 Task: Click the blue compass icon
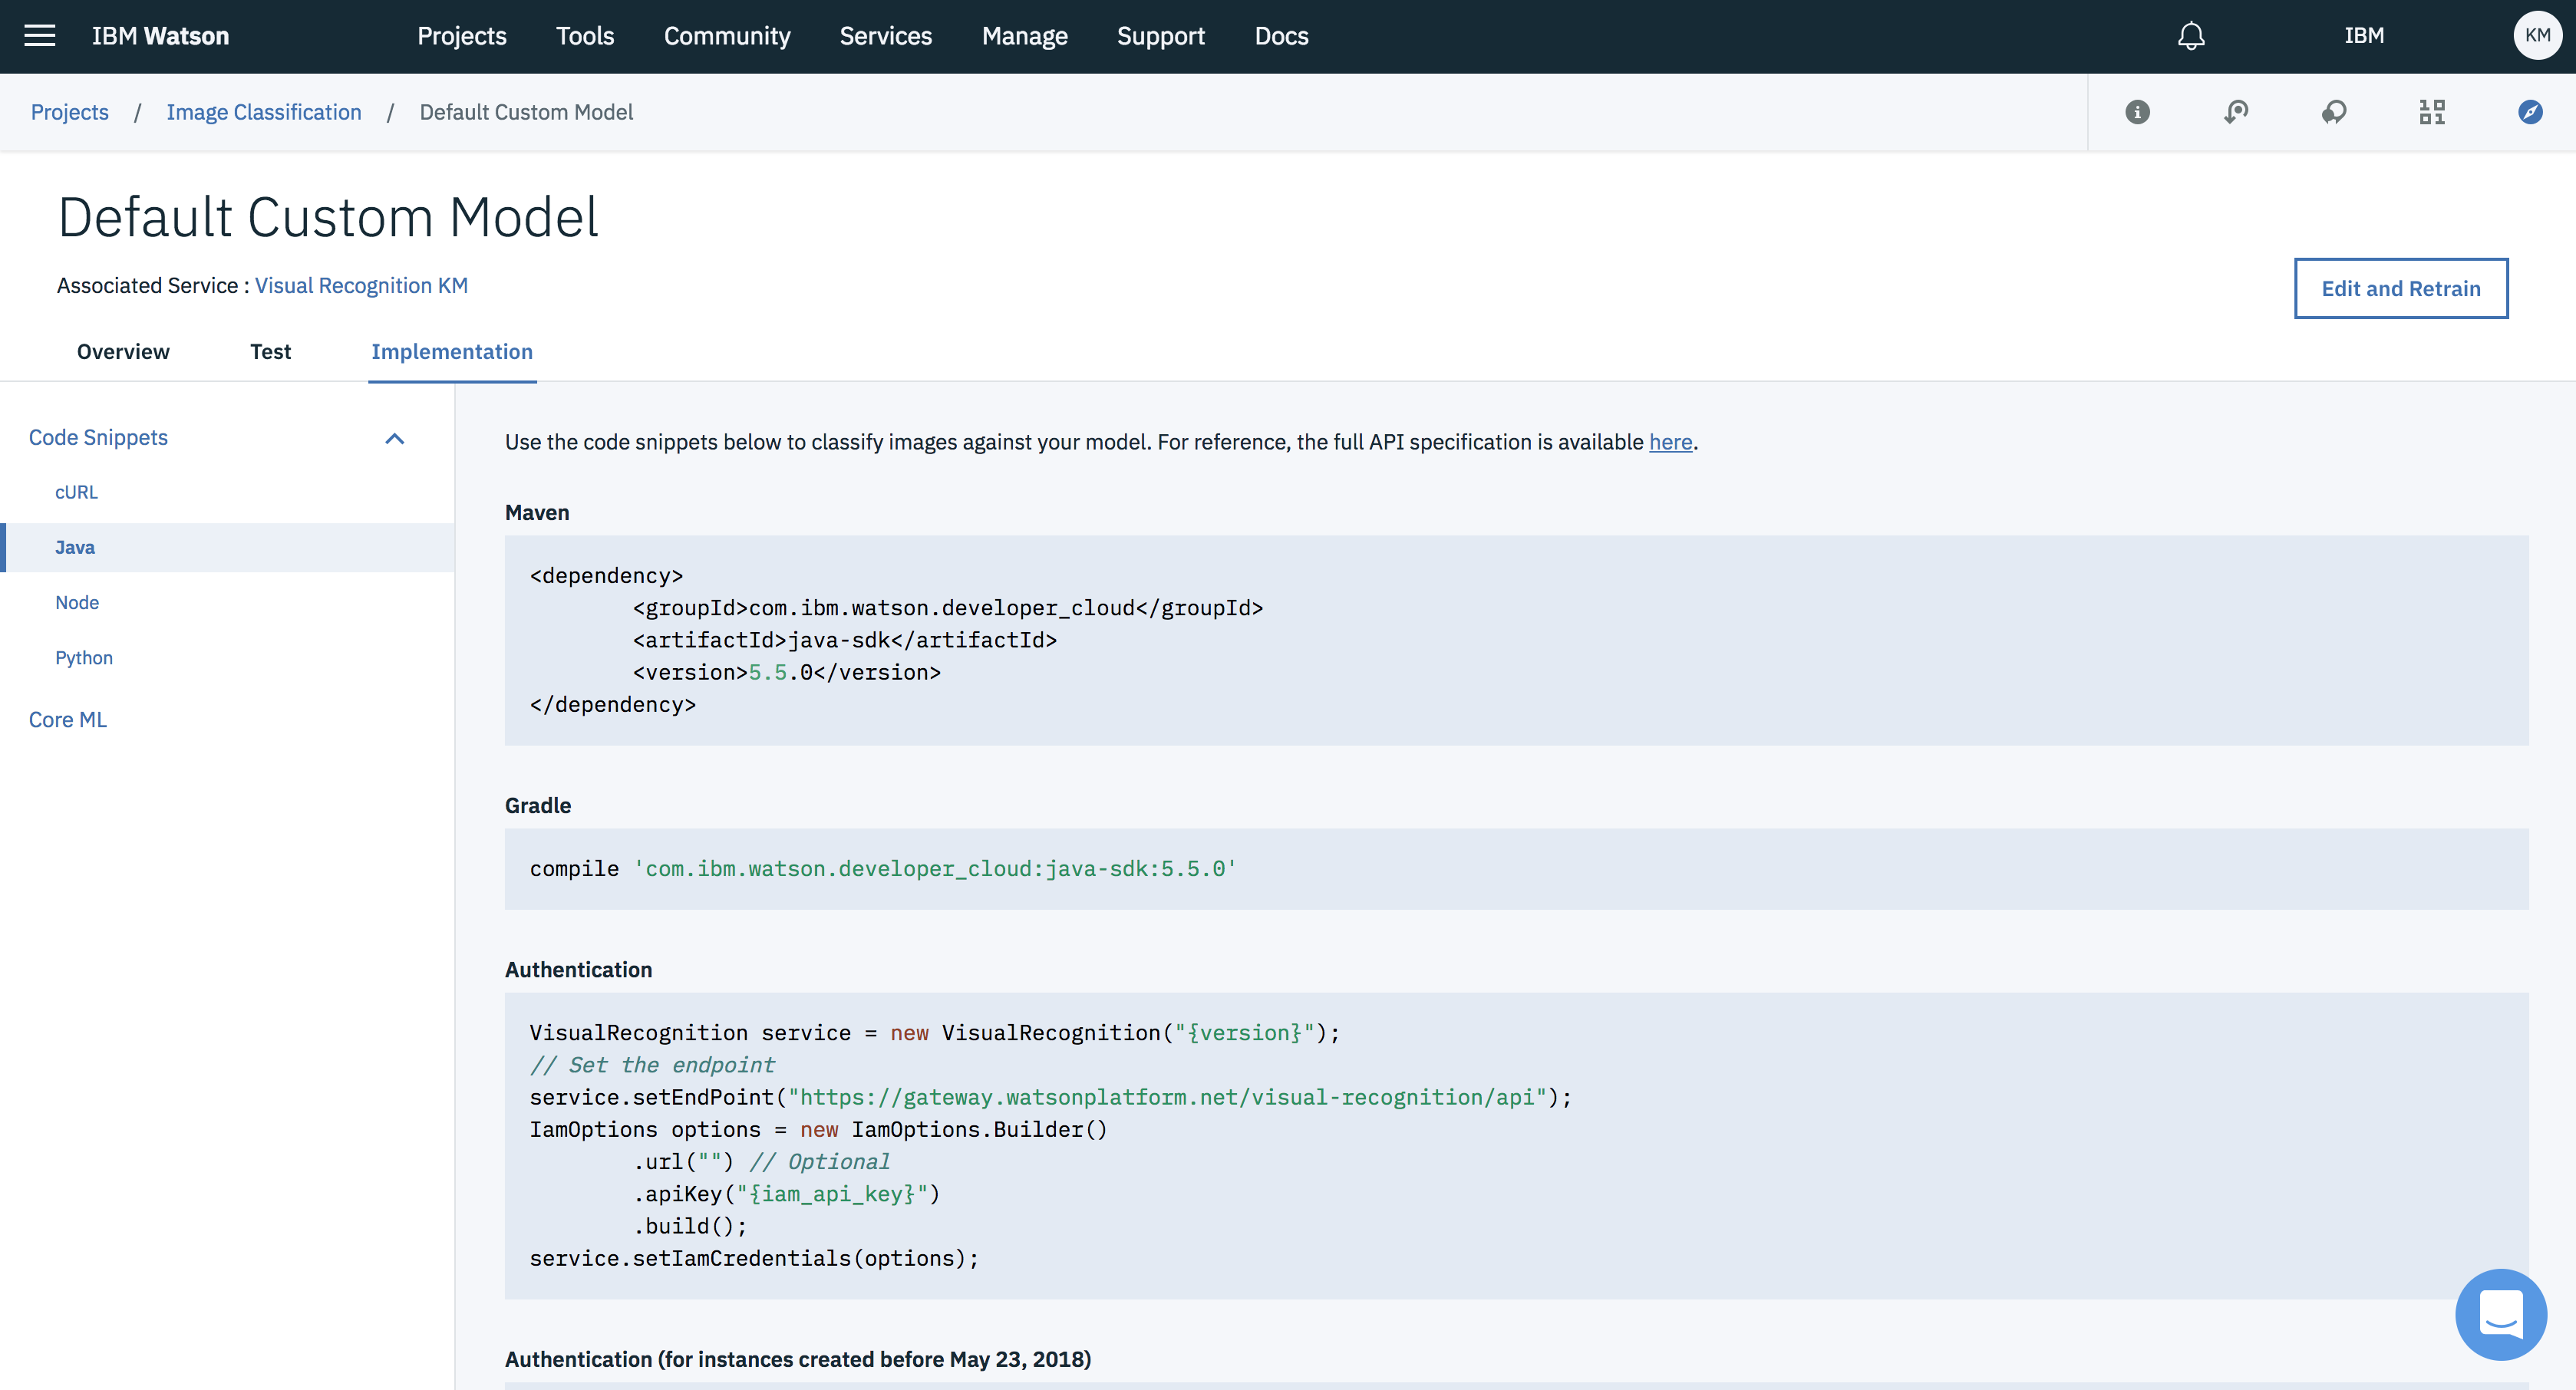pos(2530,112)
